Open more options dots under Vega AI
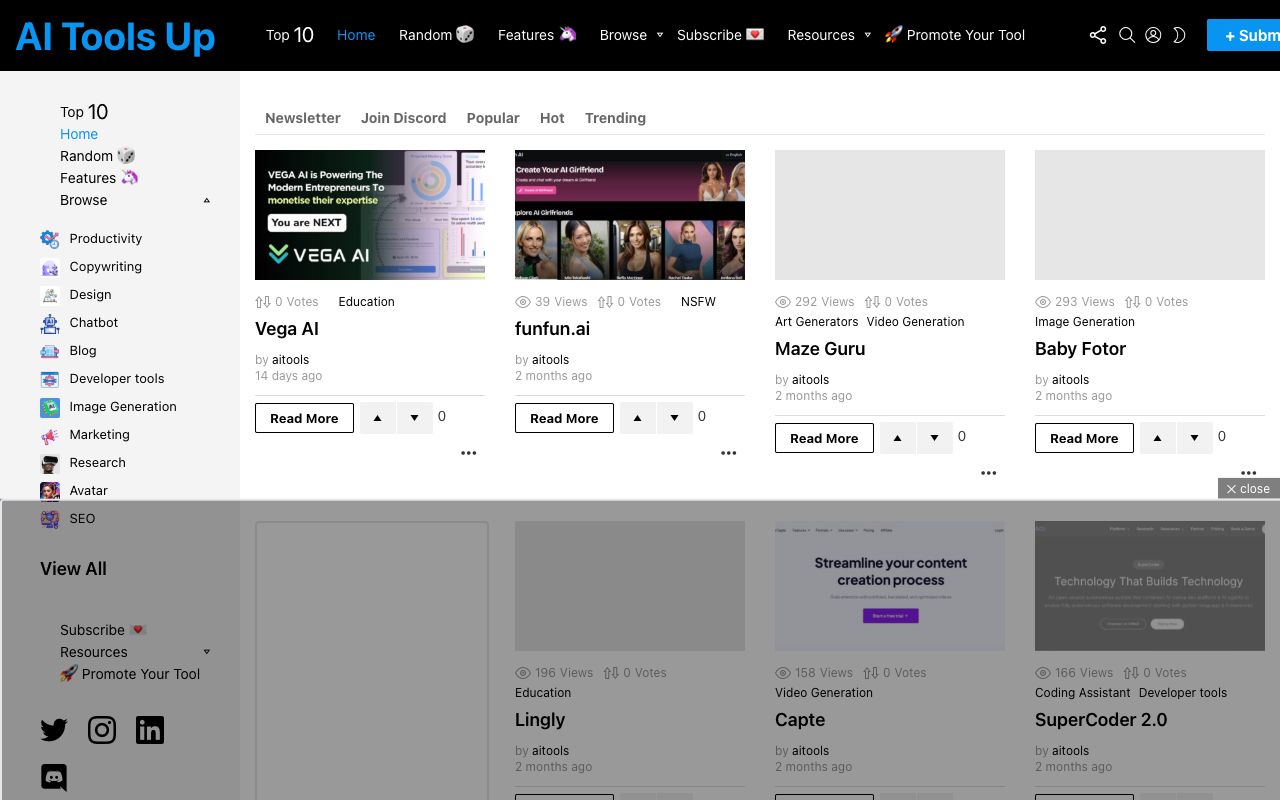Viewport: 1280px width, 800px height. point(469,453)
